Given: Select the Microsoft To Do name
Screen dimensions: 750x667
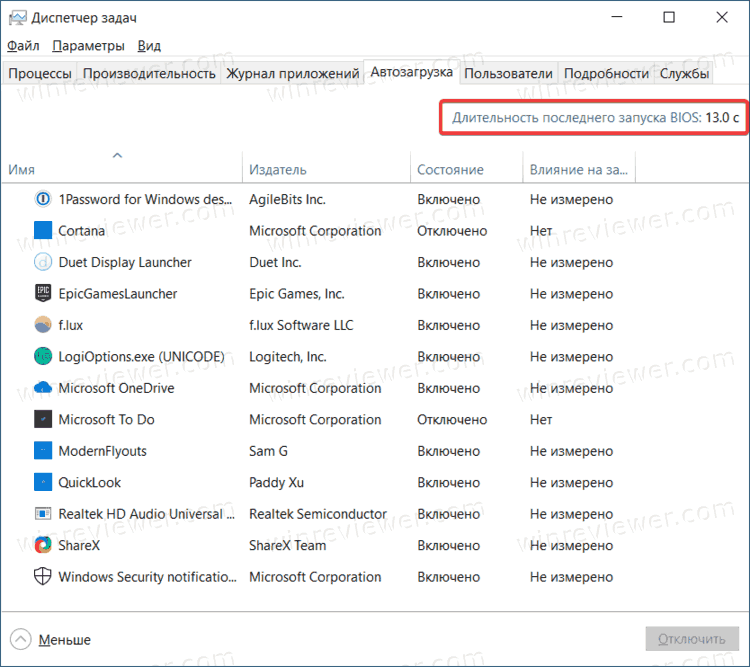Looking at the screenshot, I should tap(106, 420).
